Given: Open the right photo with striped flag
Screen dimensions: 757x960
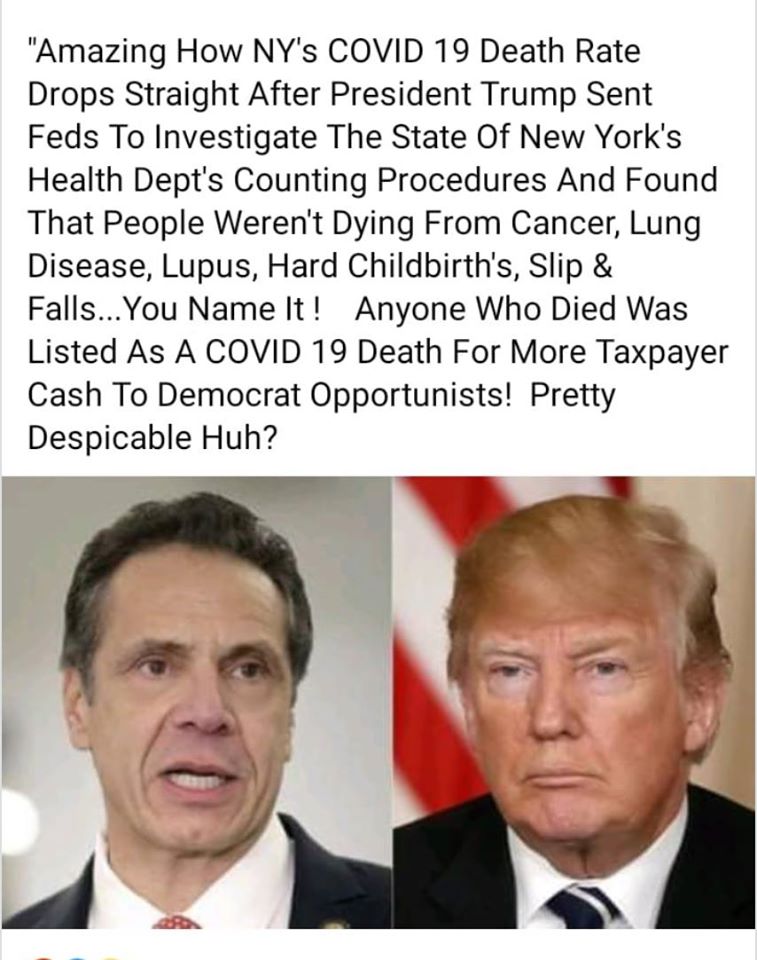Looking at the screenshot, I should pyautogui.click(x=573, y=702).
